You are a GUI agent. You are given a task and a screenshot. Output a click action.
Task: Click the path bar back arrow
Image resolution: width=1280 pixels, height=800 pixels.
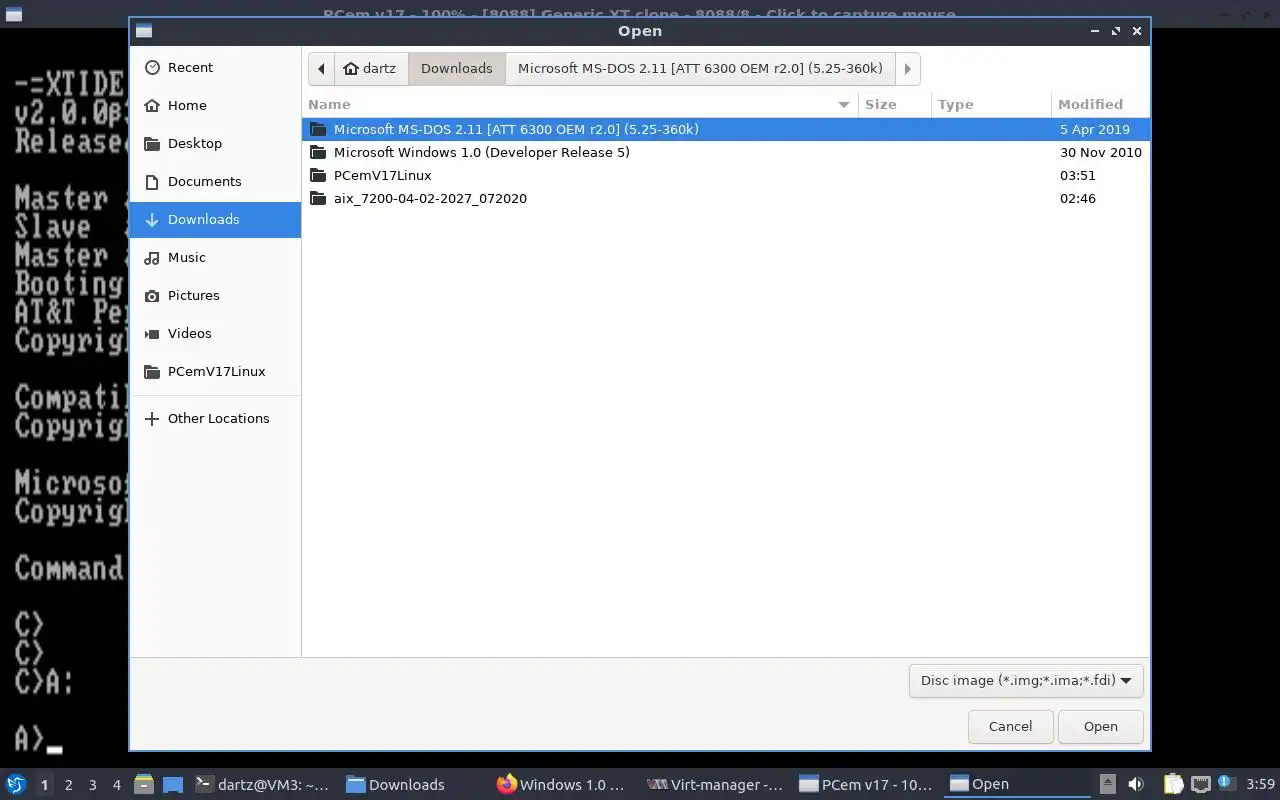point(321,68)
